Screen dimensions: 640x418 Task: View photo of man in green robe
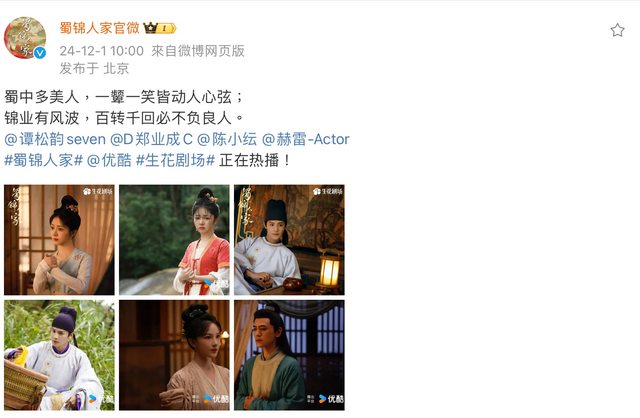[289, 355]
